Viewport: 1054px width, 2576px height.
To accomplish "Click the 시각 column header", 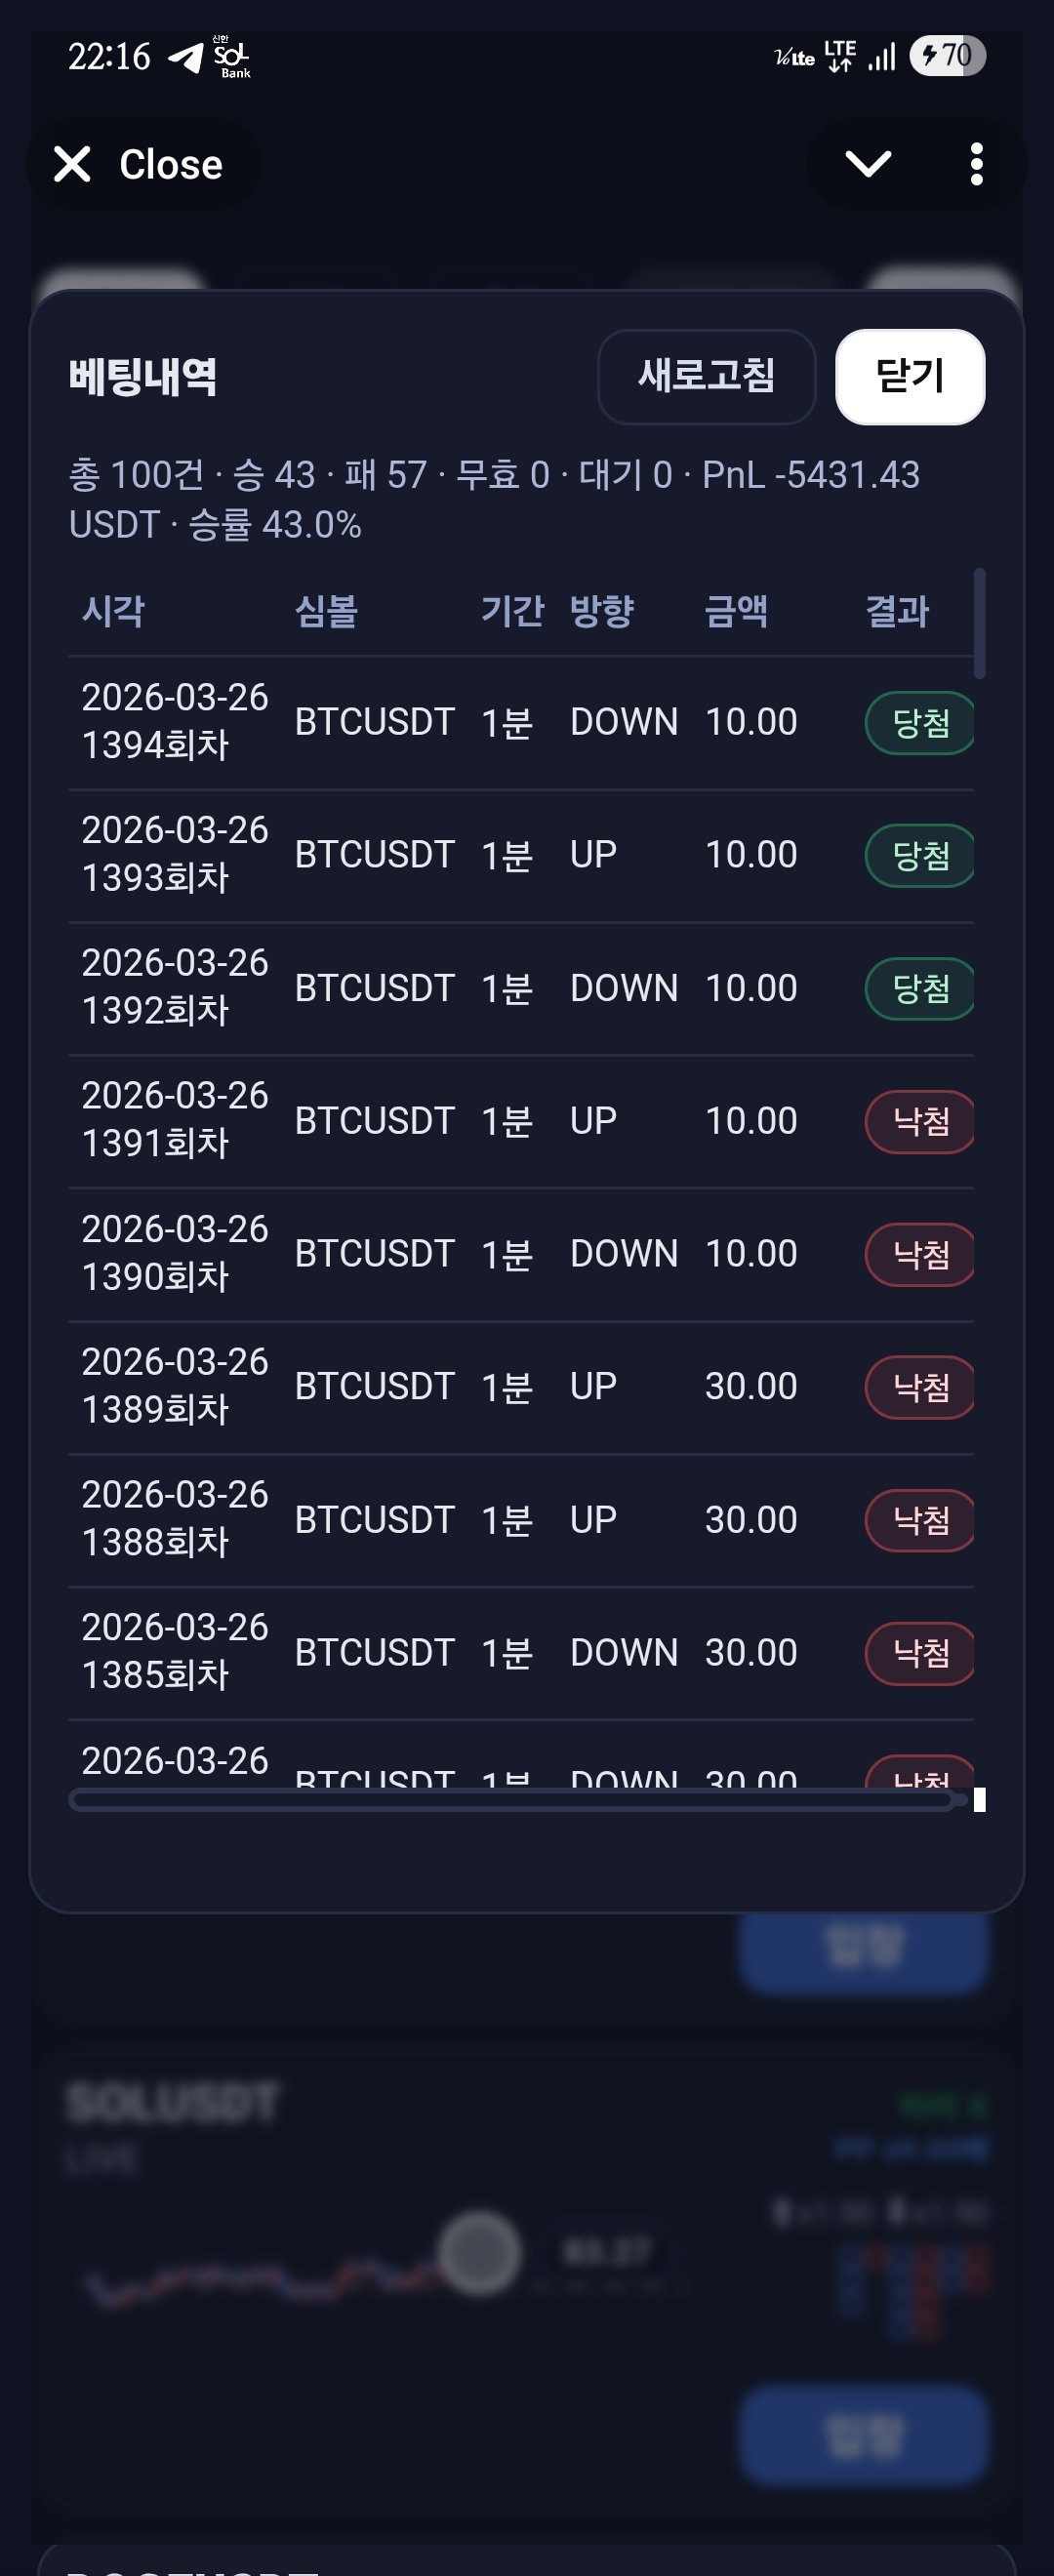I will 113,611.
